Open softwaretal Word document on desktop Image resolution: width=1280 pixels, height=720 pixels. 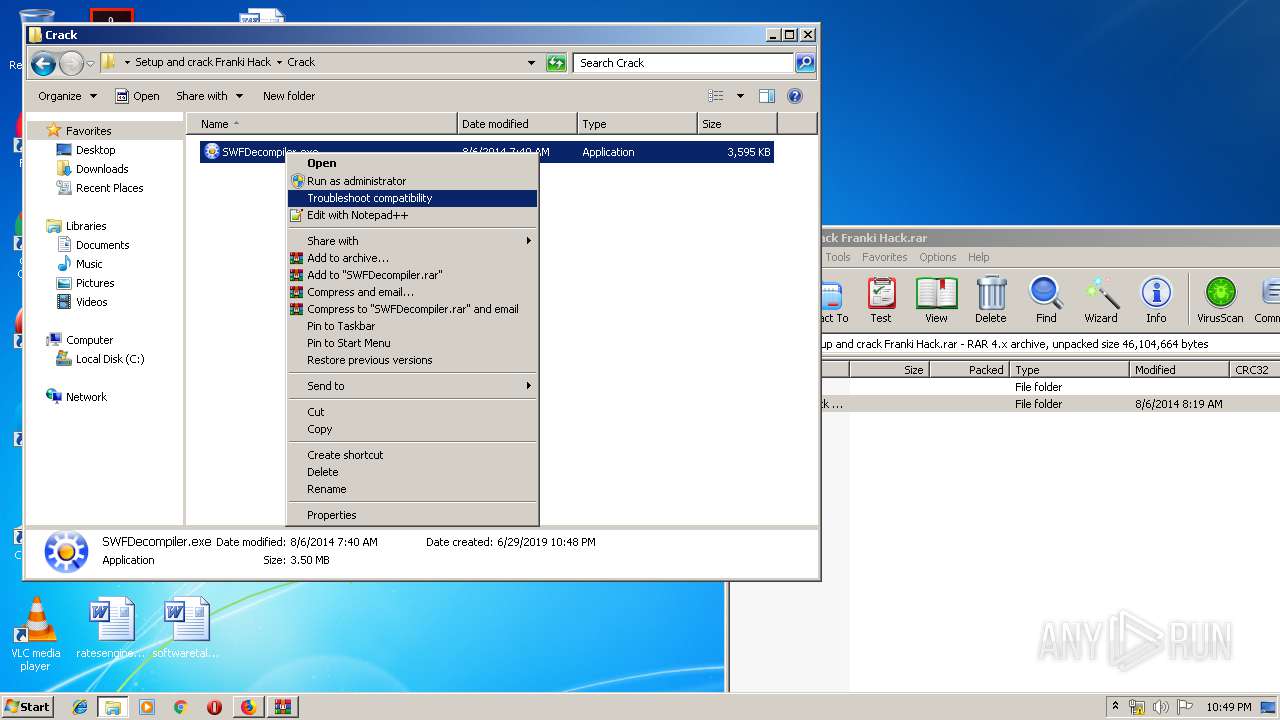click(x=186, y=628)
